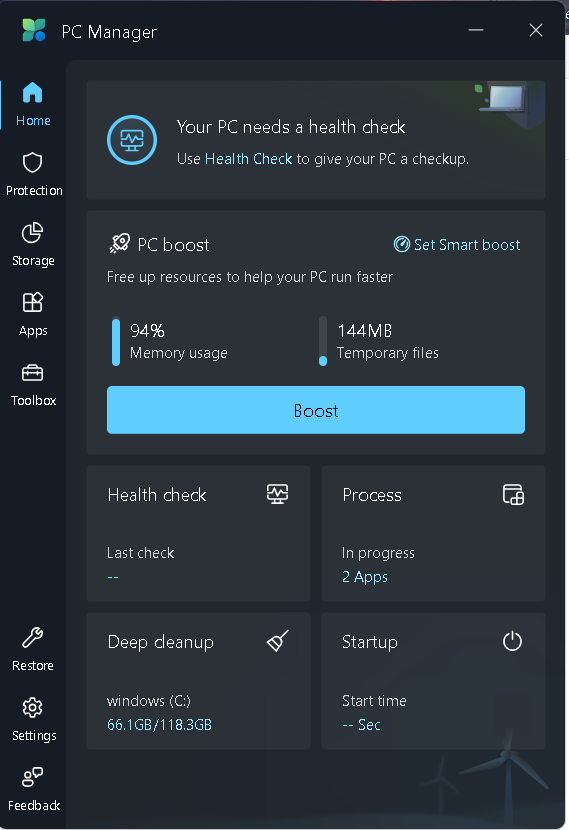Open the Startup card
This screenshot has height=830, width=569.
click(433, 681)
